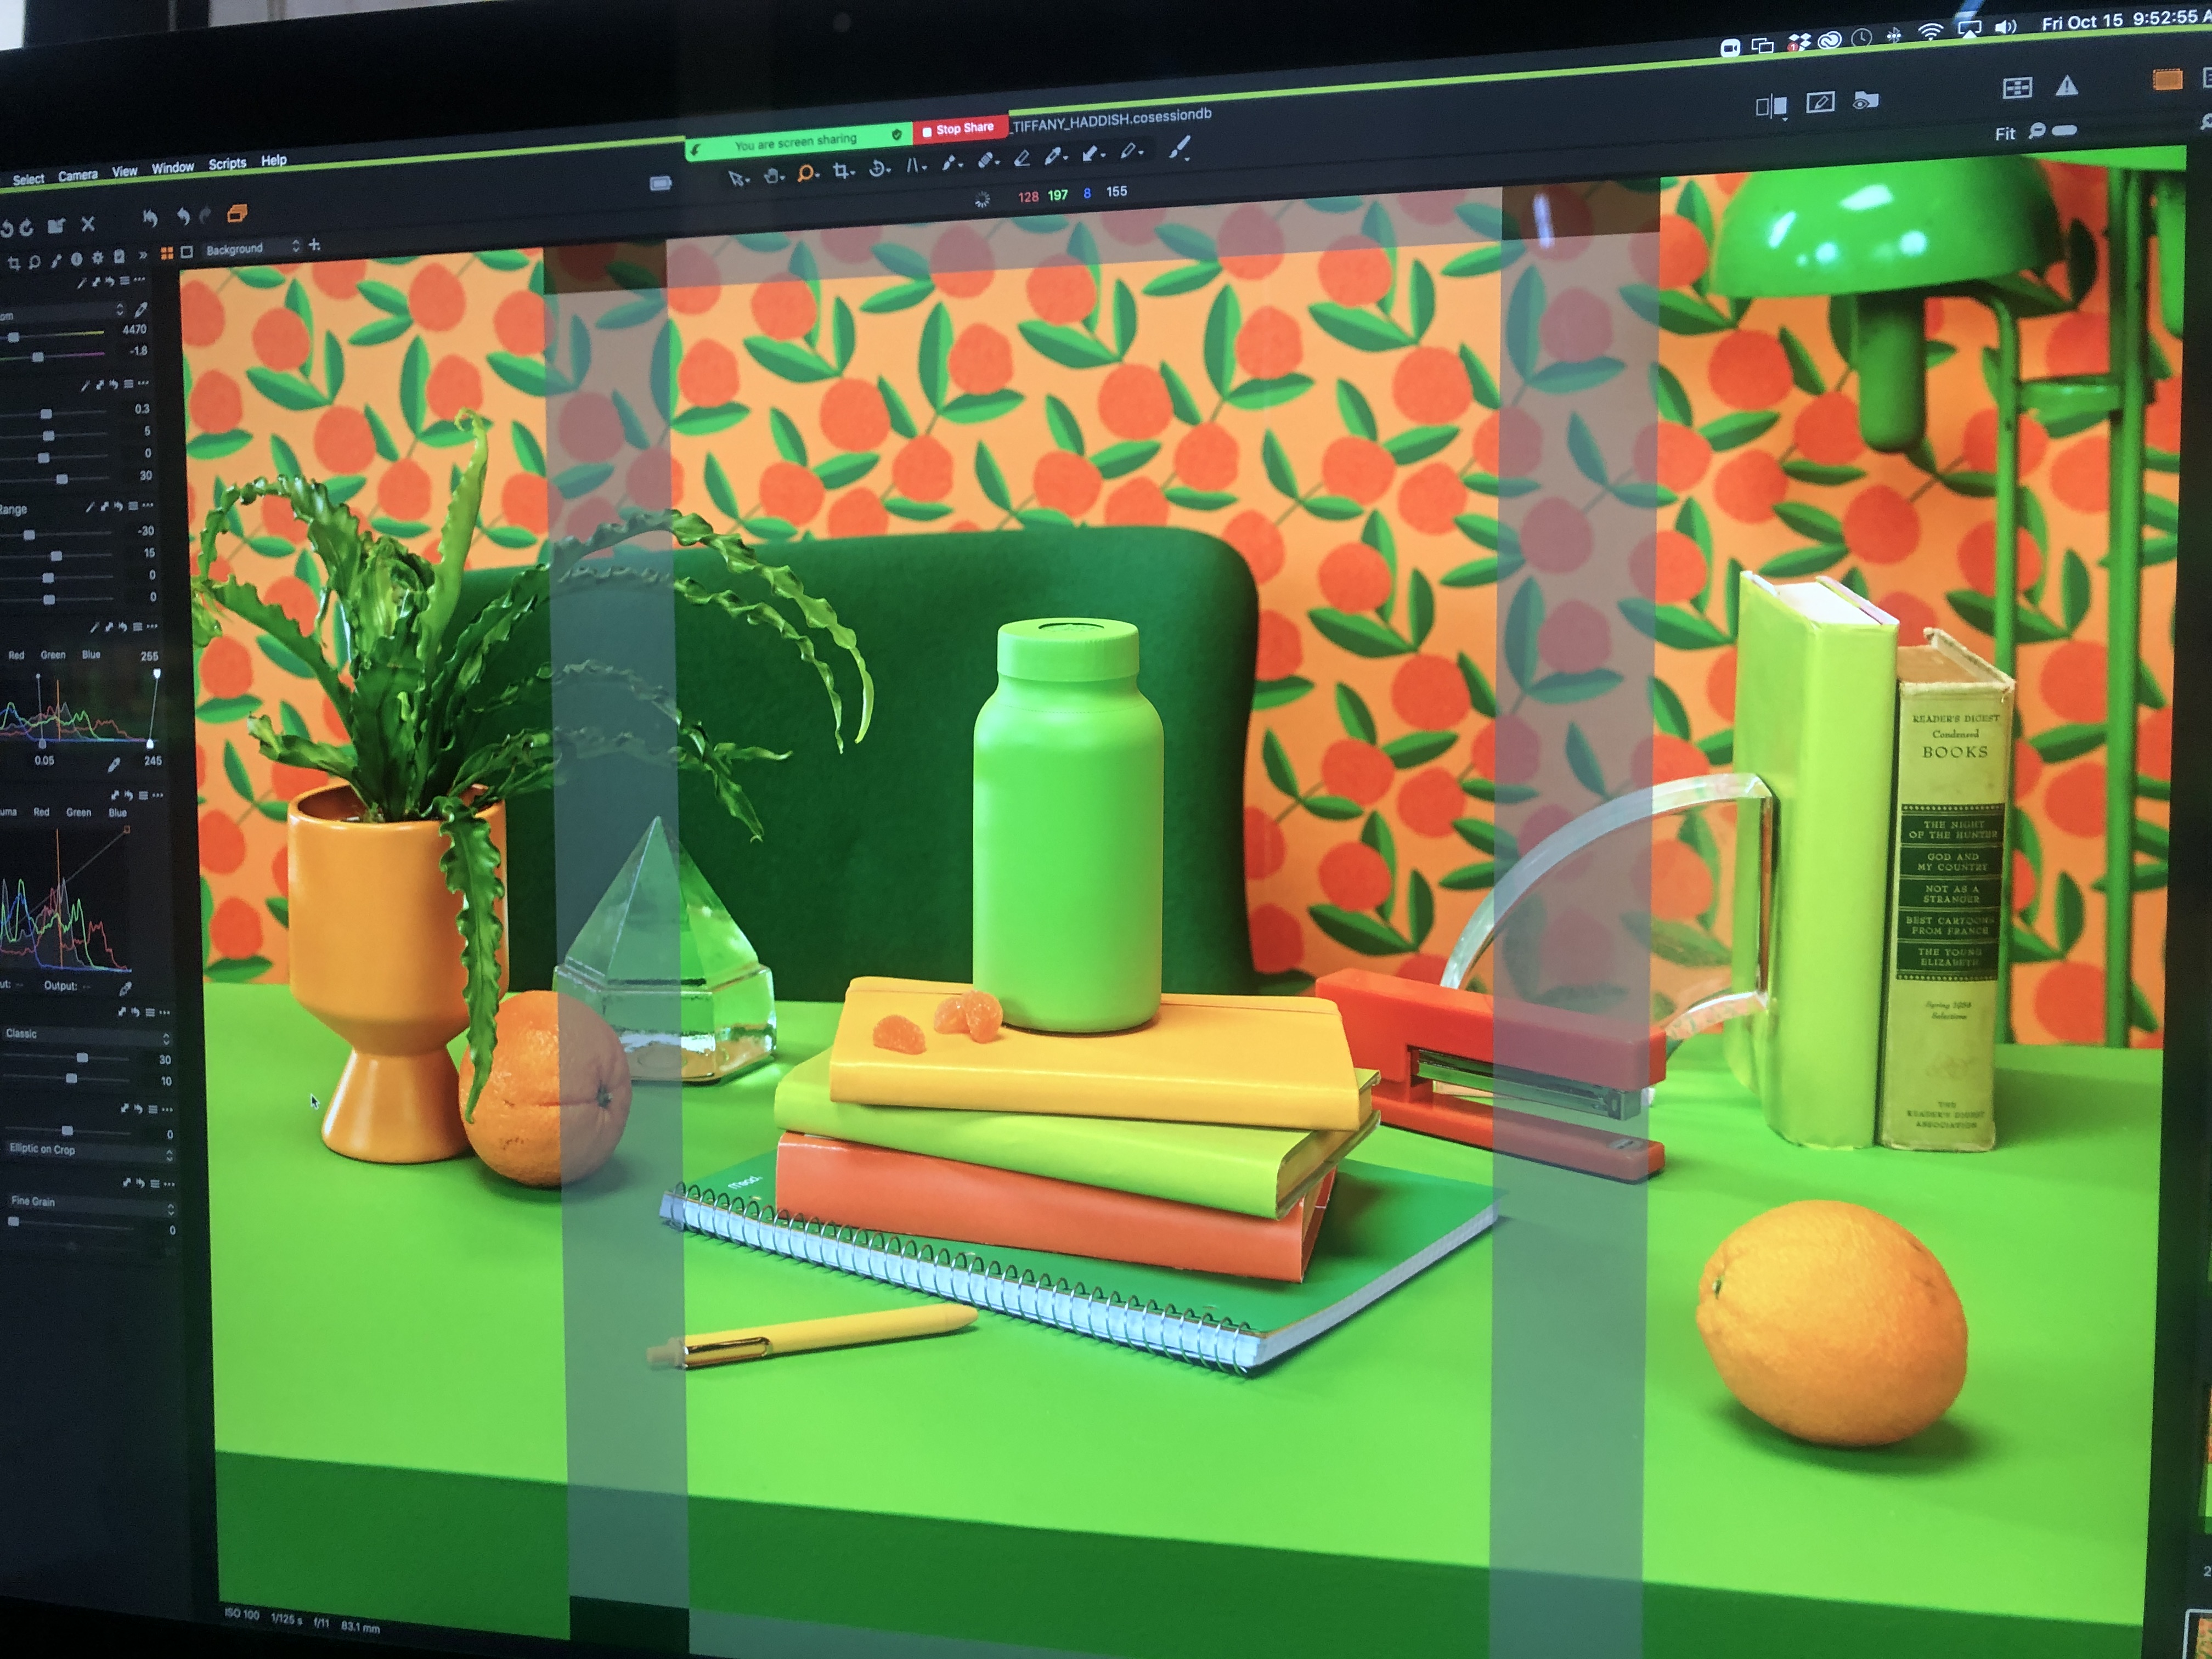Click the add new layer plus button
The height and width of the screenshot is (1659, 2212).
pyautogui.click(x=315, y=245)
